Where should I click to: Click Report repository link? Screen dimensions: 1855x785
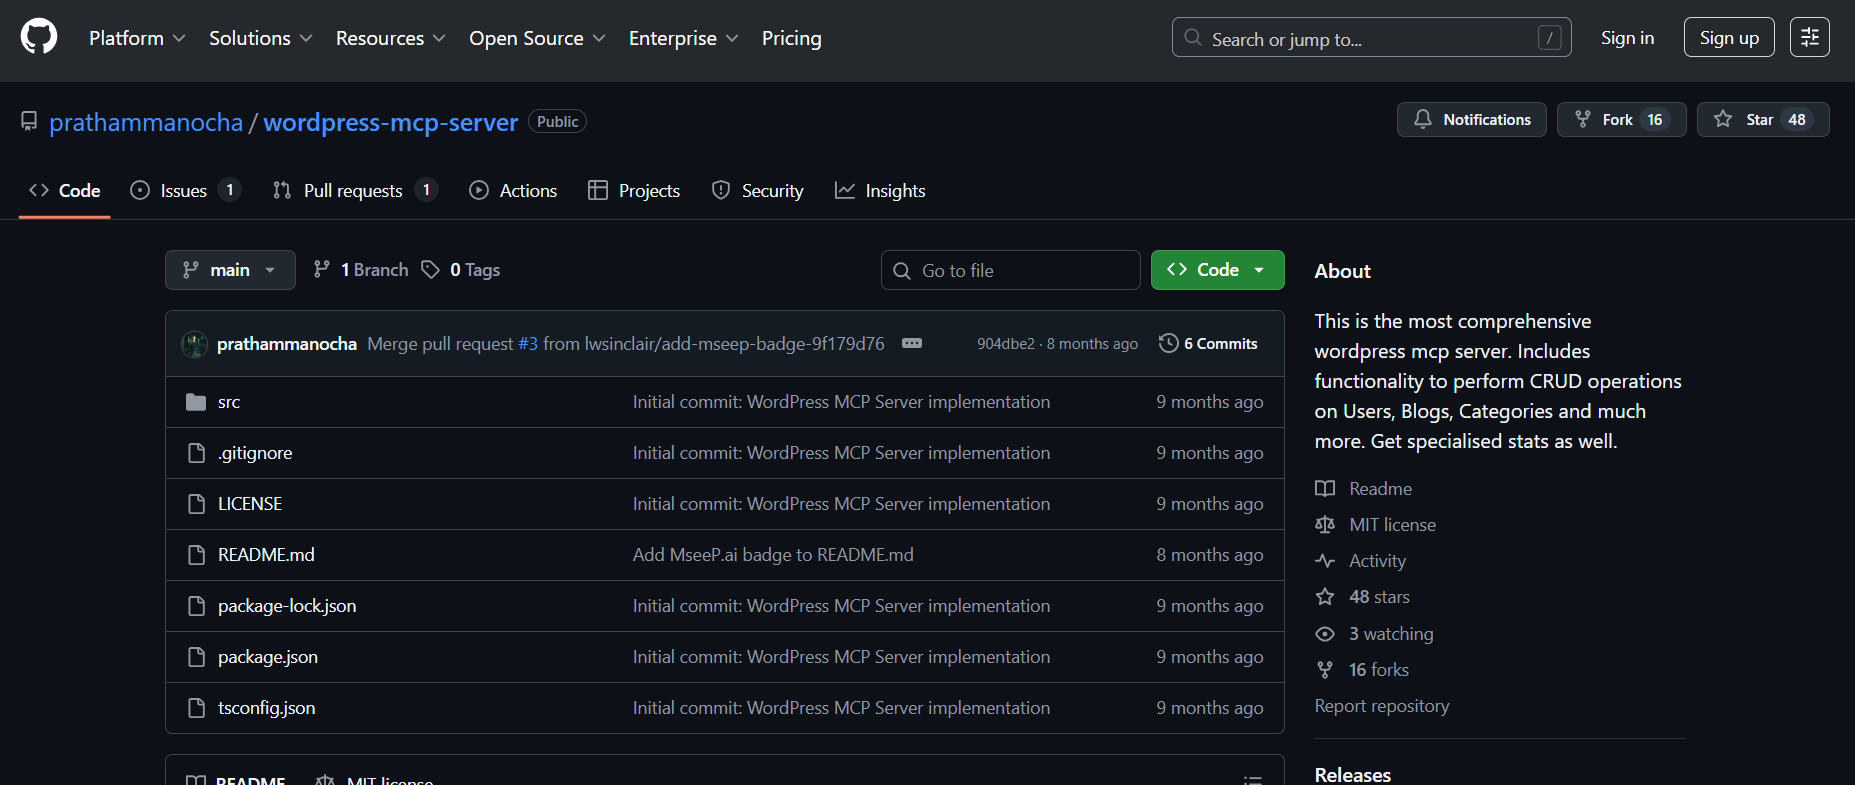point(1382,706)
